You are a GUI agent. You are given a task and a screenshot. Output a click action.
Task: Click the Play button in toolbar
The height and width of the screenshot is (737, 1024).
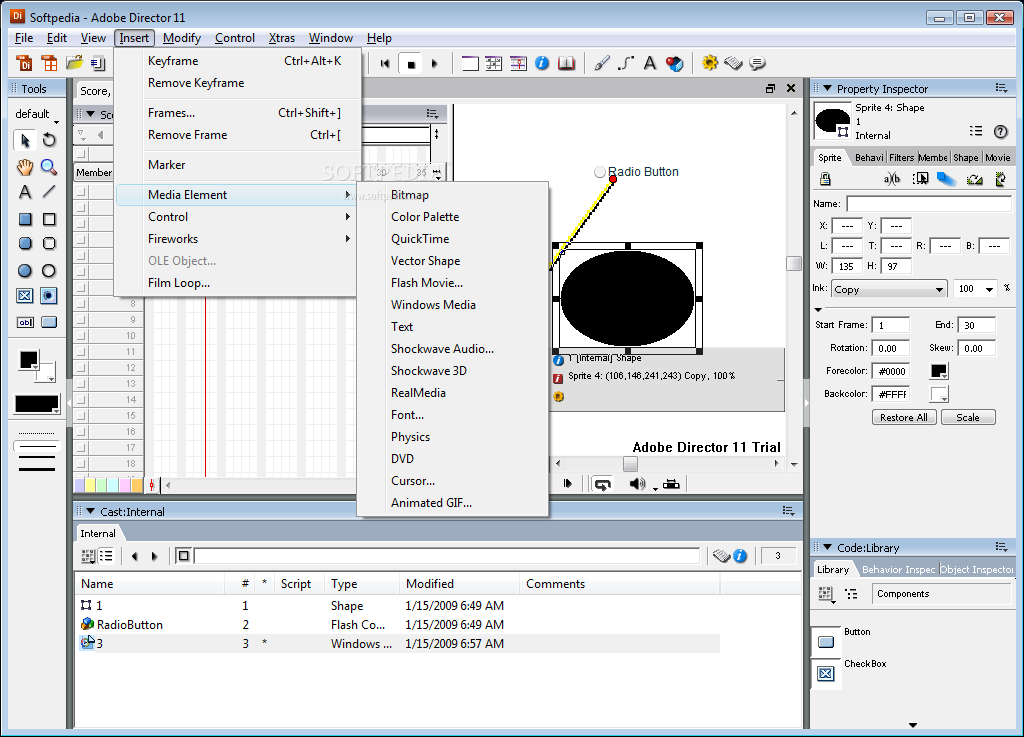click(x=434, y=64)
